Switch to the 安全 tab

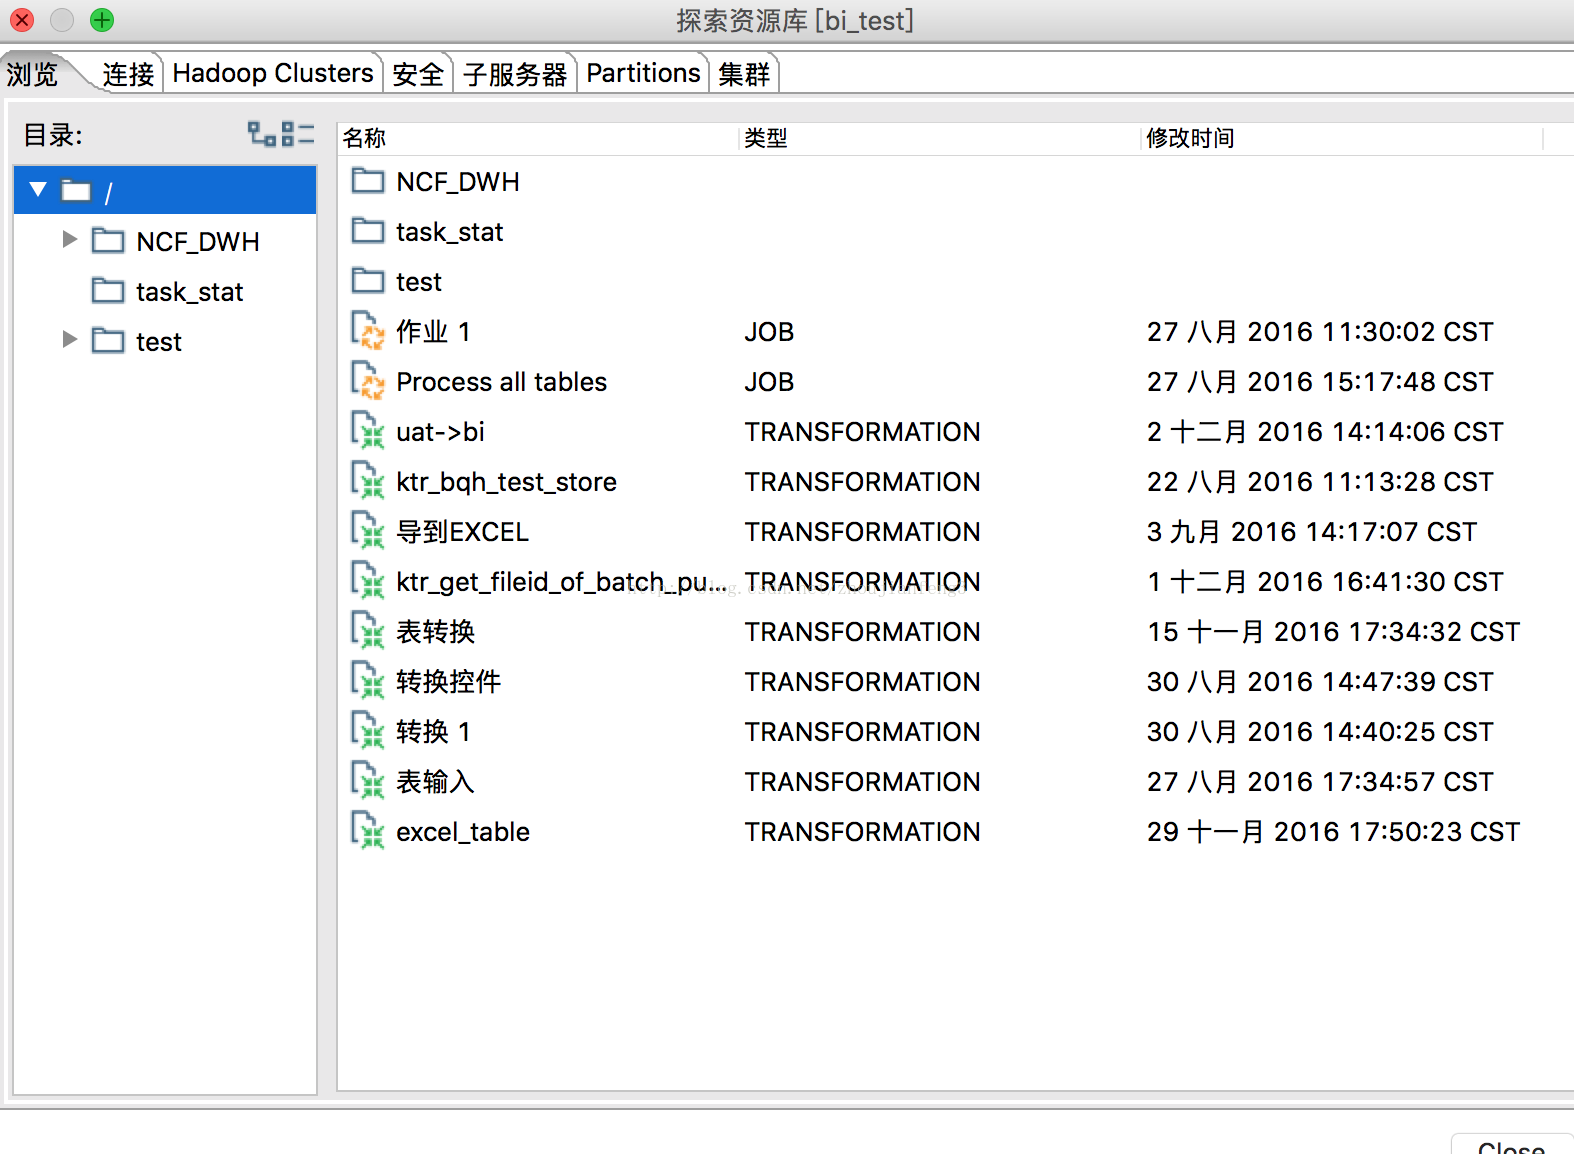click(418, 74)
